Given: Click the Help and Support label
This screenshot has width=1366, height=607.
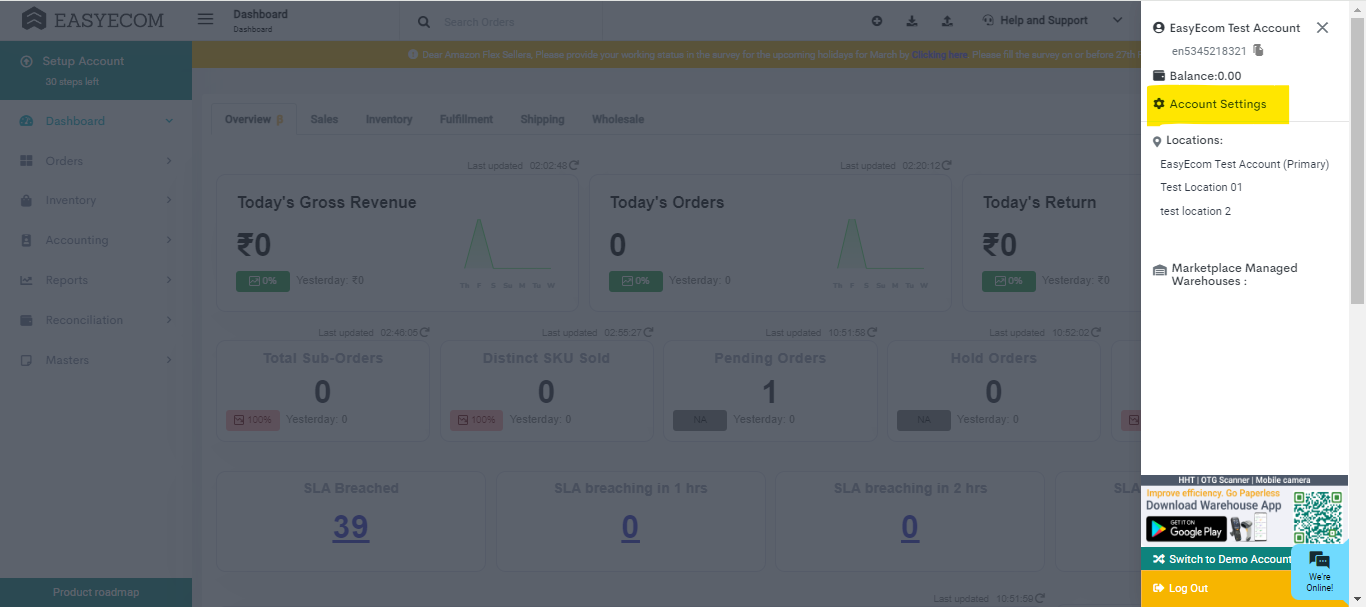Looking at the screenshot, I should pos(1044,20).
